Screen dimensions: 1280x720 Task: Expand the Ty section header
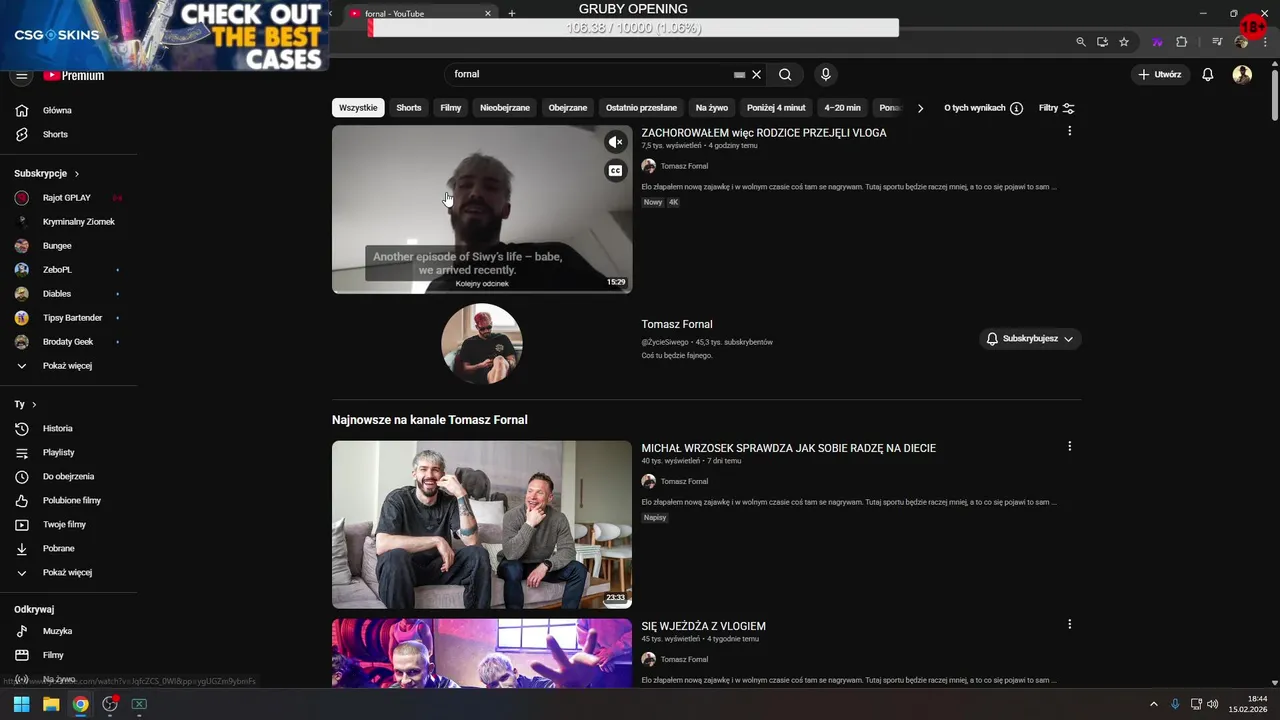tap(25, 404)
